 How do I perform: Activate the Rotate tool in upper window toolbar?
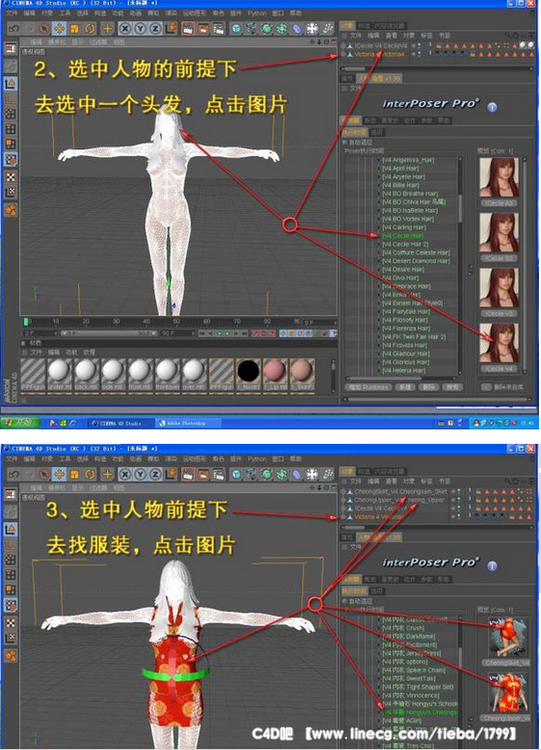tap(90, 29)
